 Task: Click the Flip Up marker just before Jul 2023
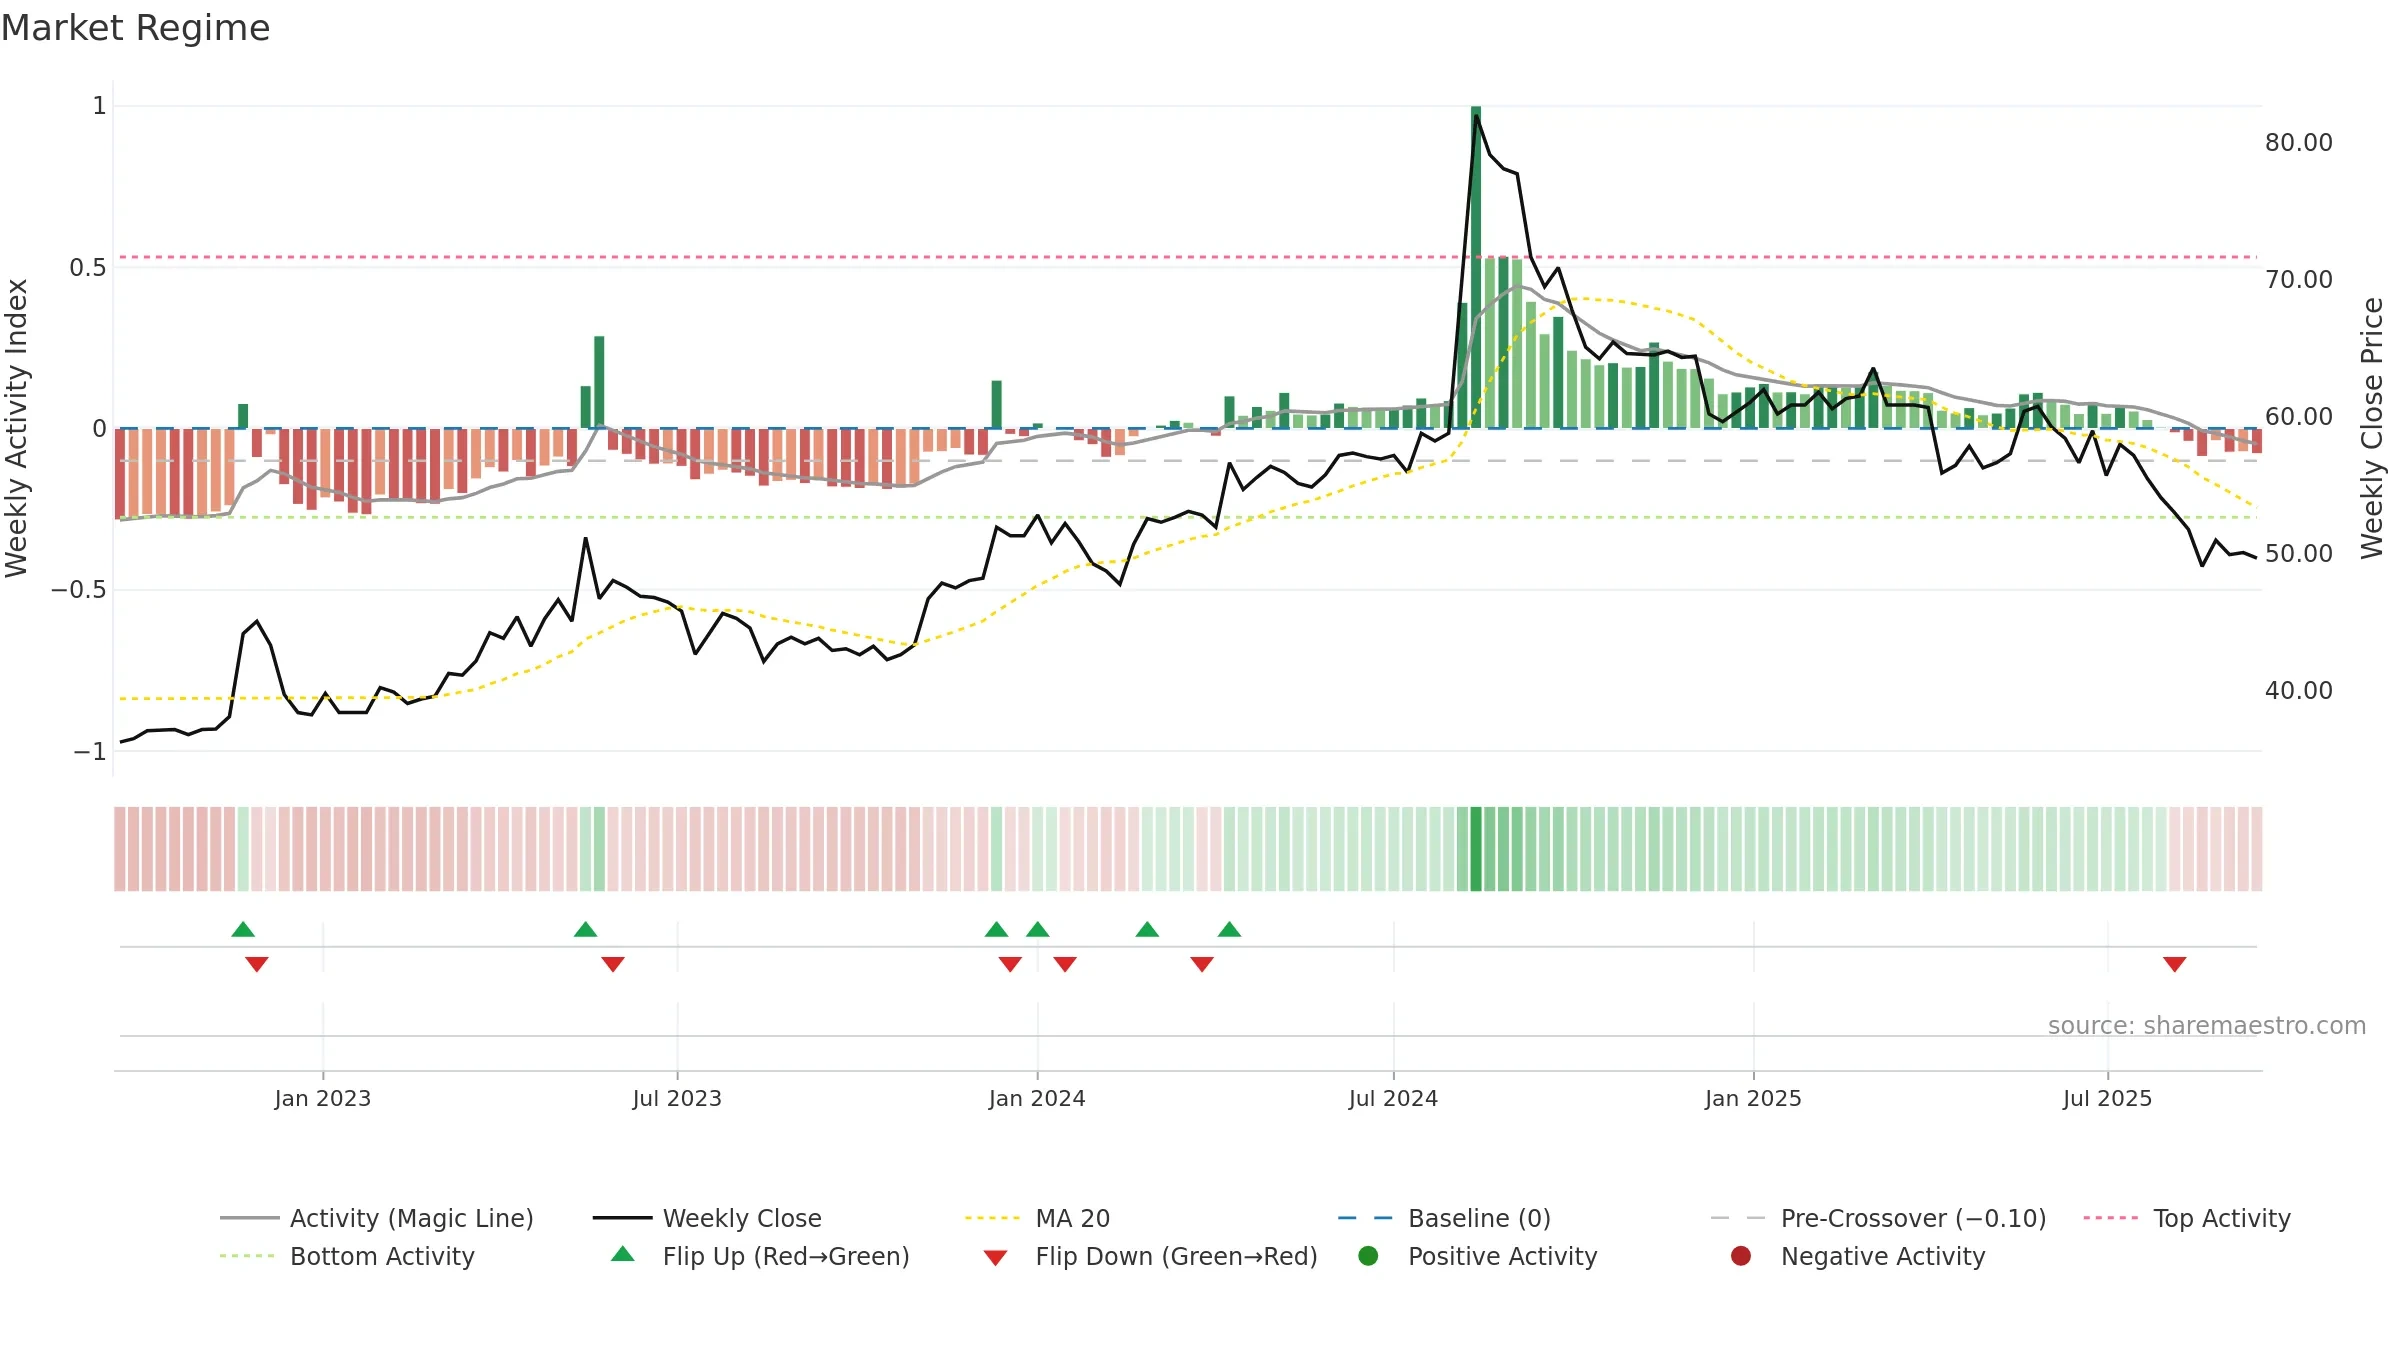click(586, 929)
